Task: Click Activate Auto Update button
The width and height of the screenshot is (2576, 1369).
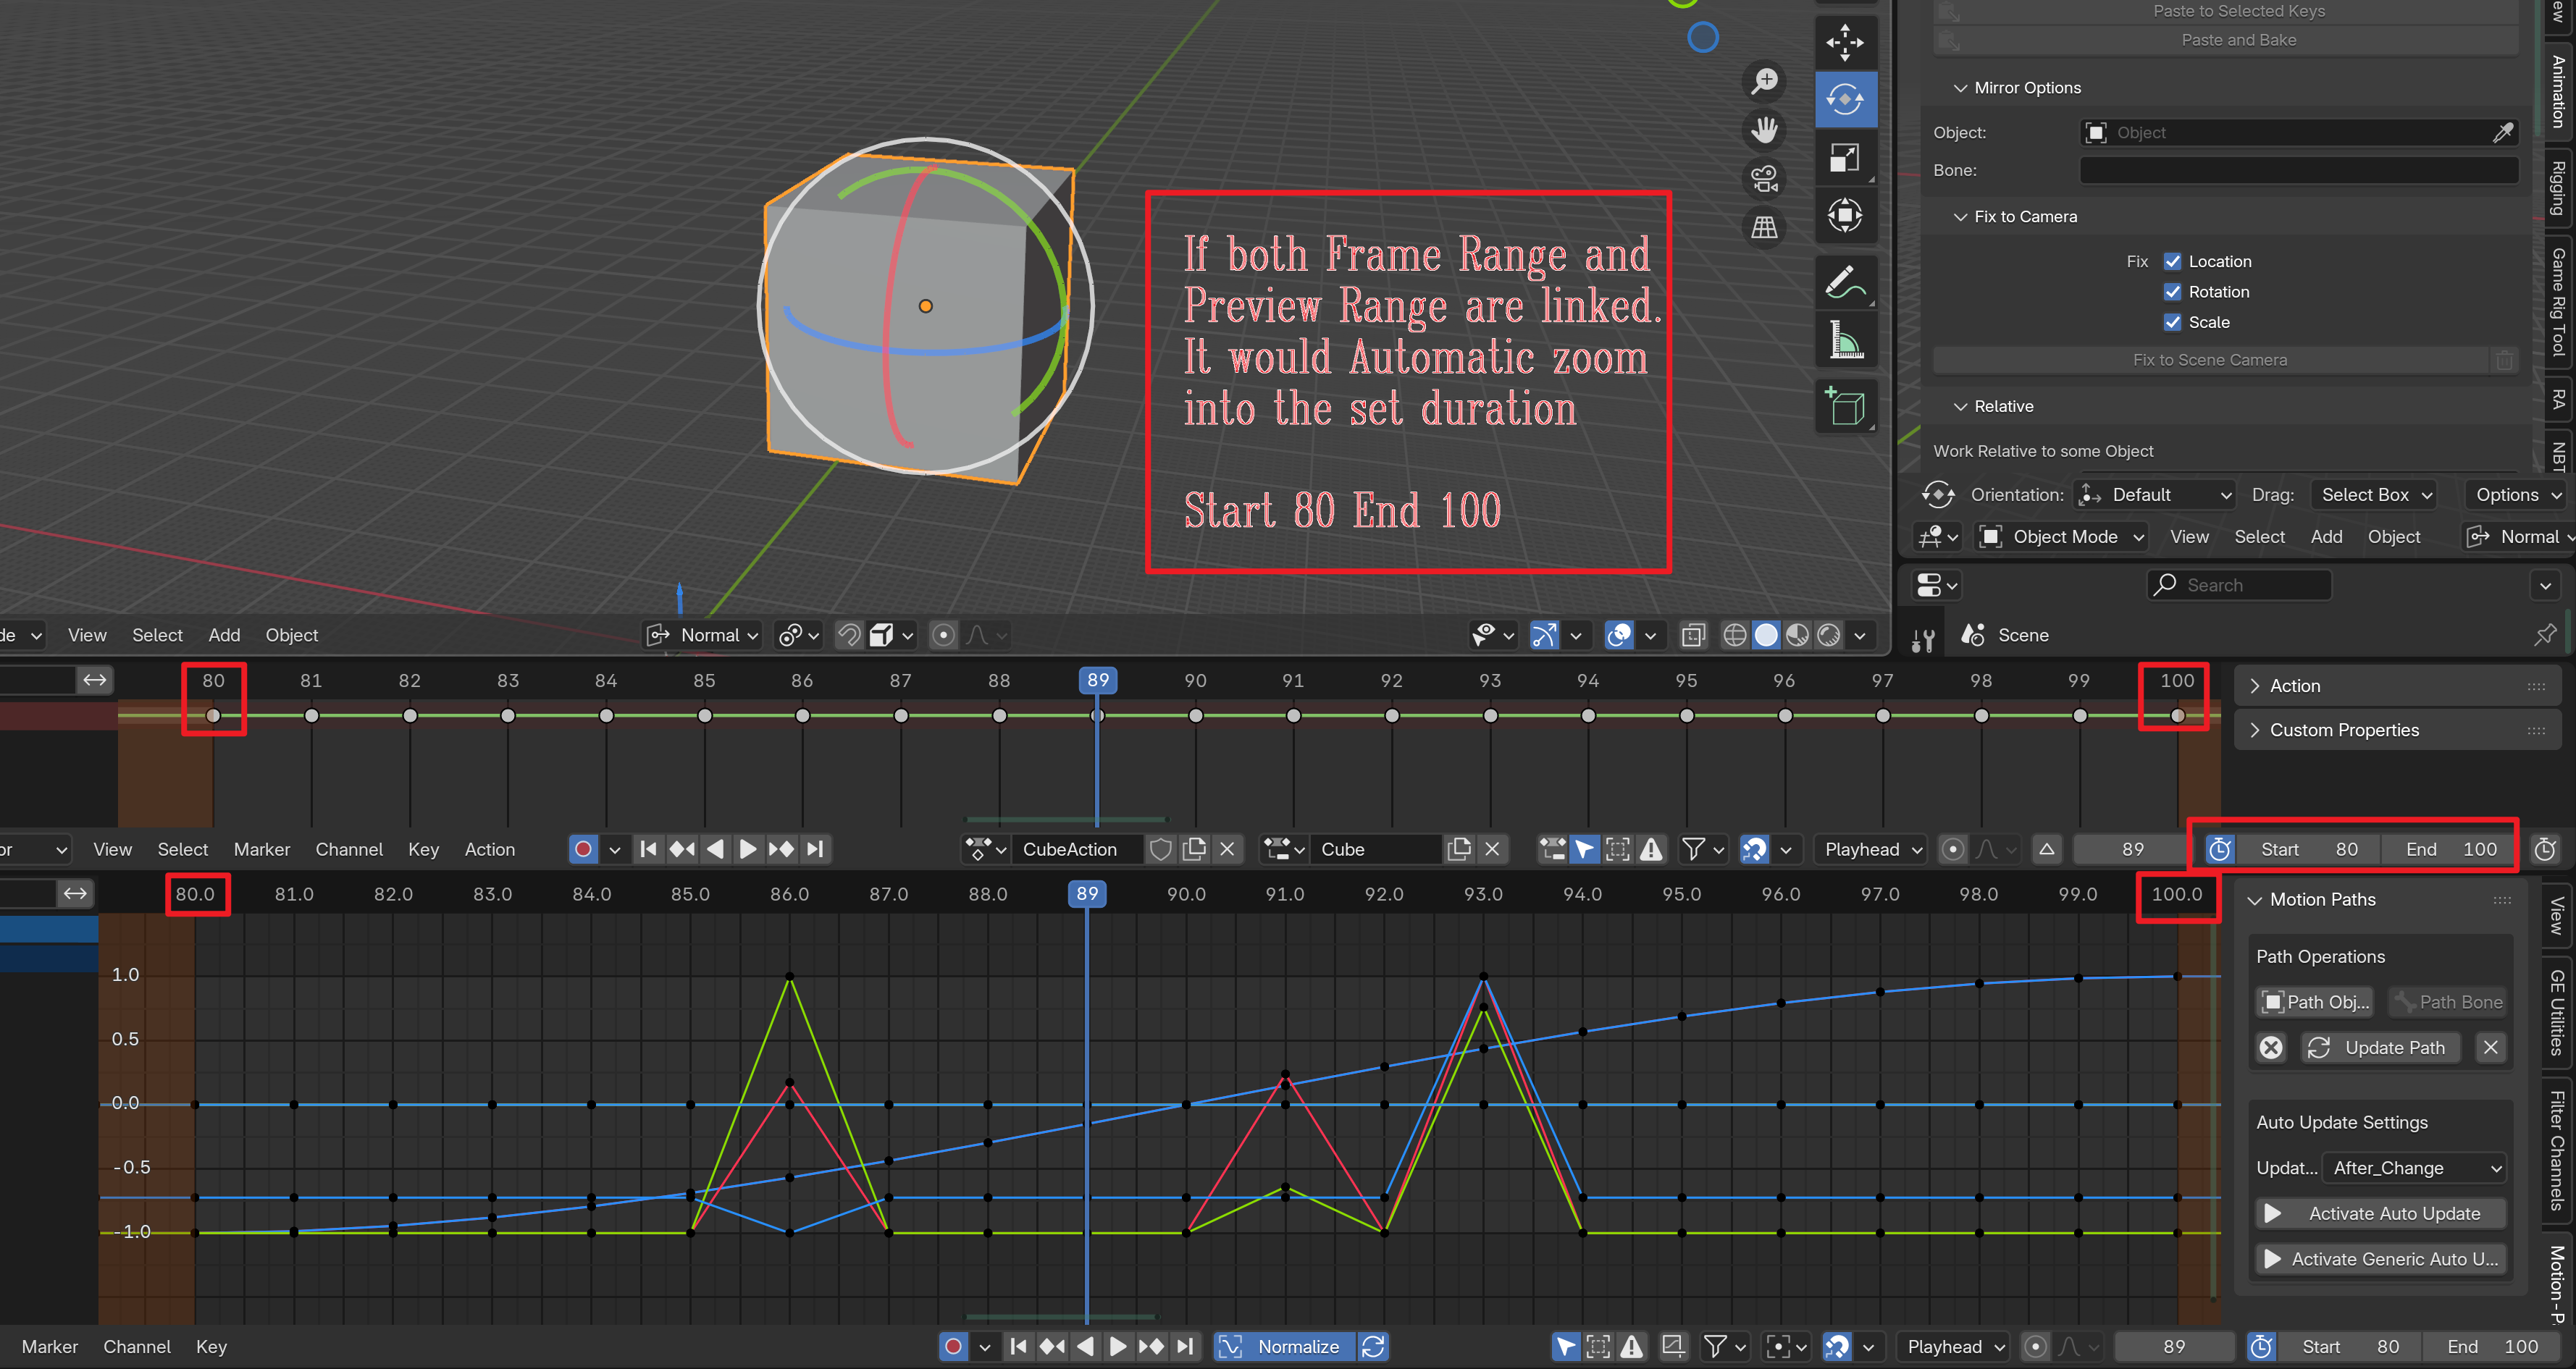Action: coord(2380,1213)
